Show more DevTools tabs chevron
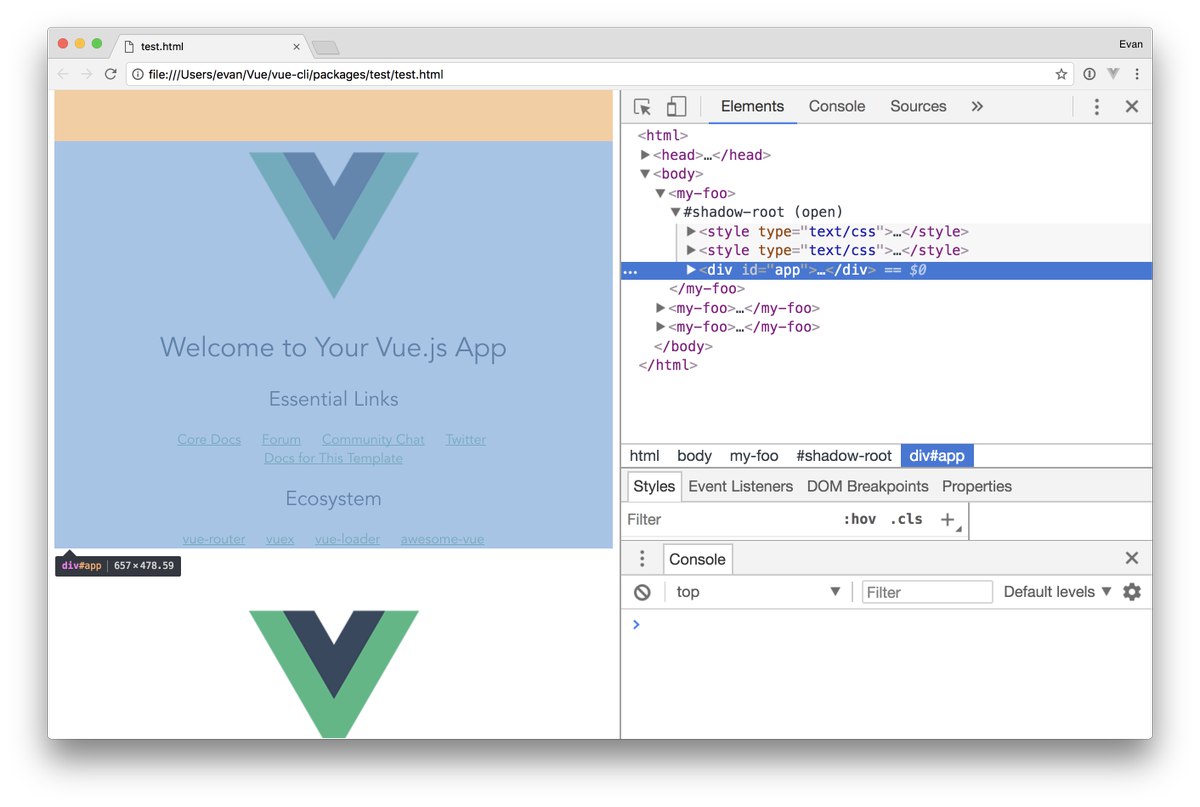 [x=977, y=106]
